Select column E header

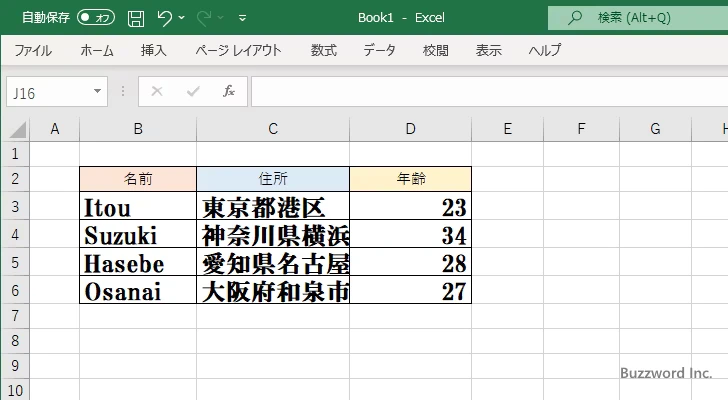(x=507, y=129)
